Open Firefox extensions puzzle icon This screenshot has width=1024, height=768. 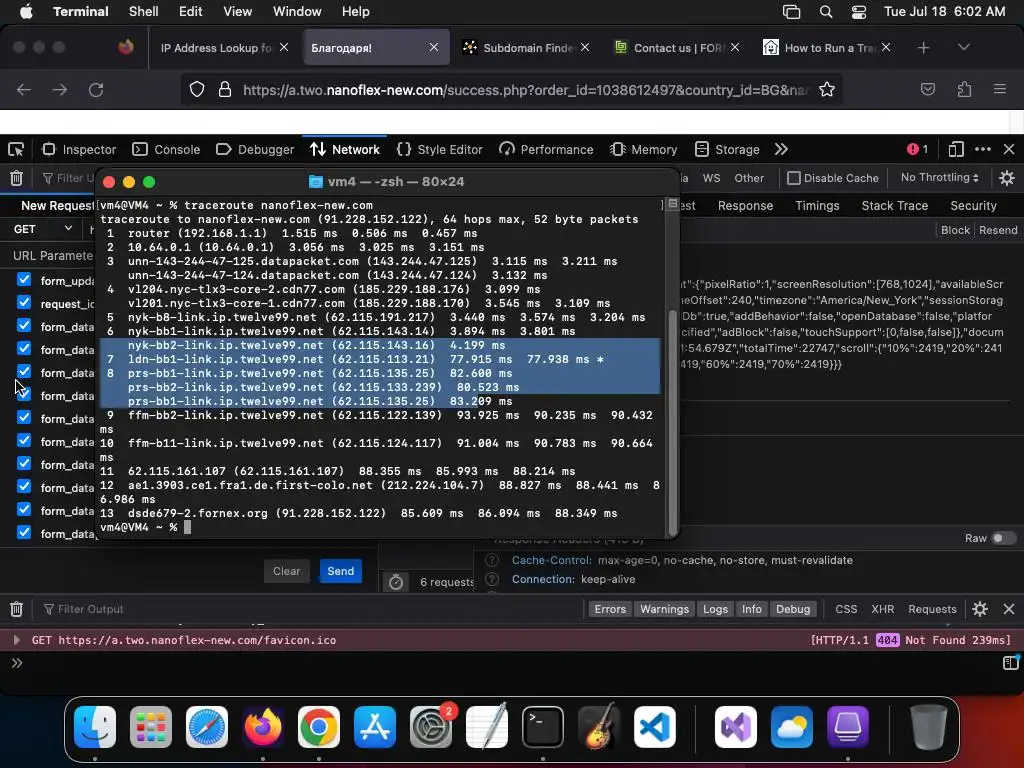pyautogui.click(x=964, y=89)
